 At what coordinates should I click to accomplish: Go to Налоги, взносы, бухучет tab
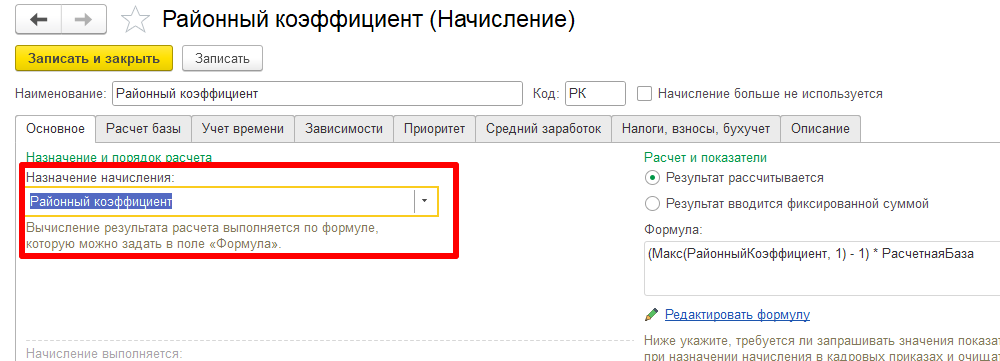(x=696, y=128)
